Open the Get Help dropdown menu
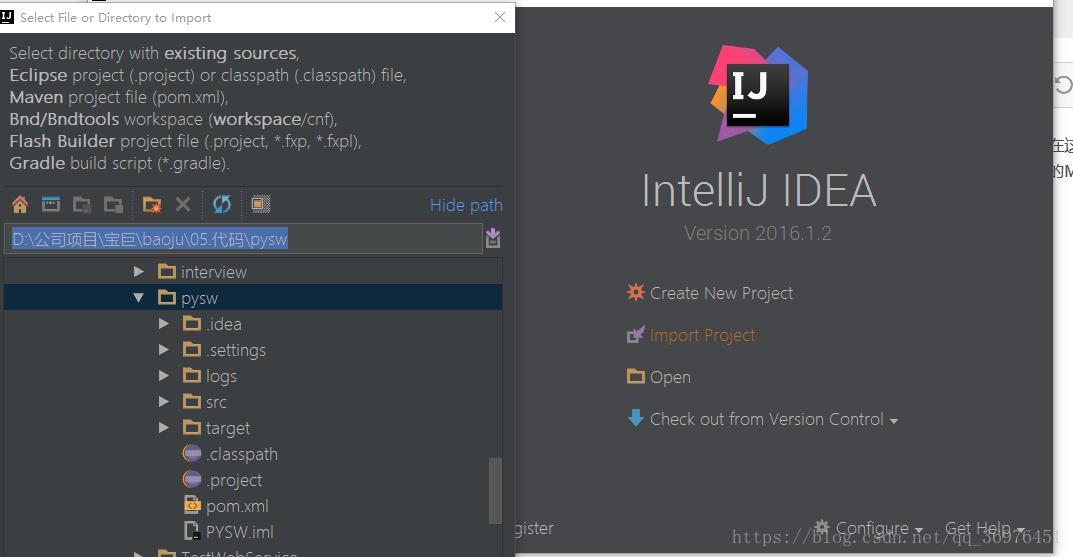Image resolution: width=1073 pixels, height=557 pixels. tap(984, 528)
